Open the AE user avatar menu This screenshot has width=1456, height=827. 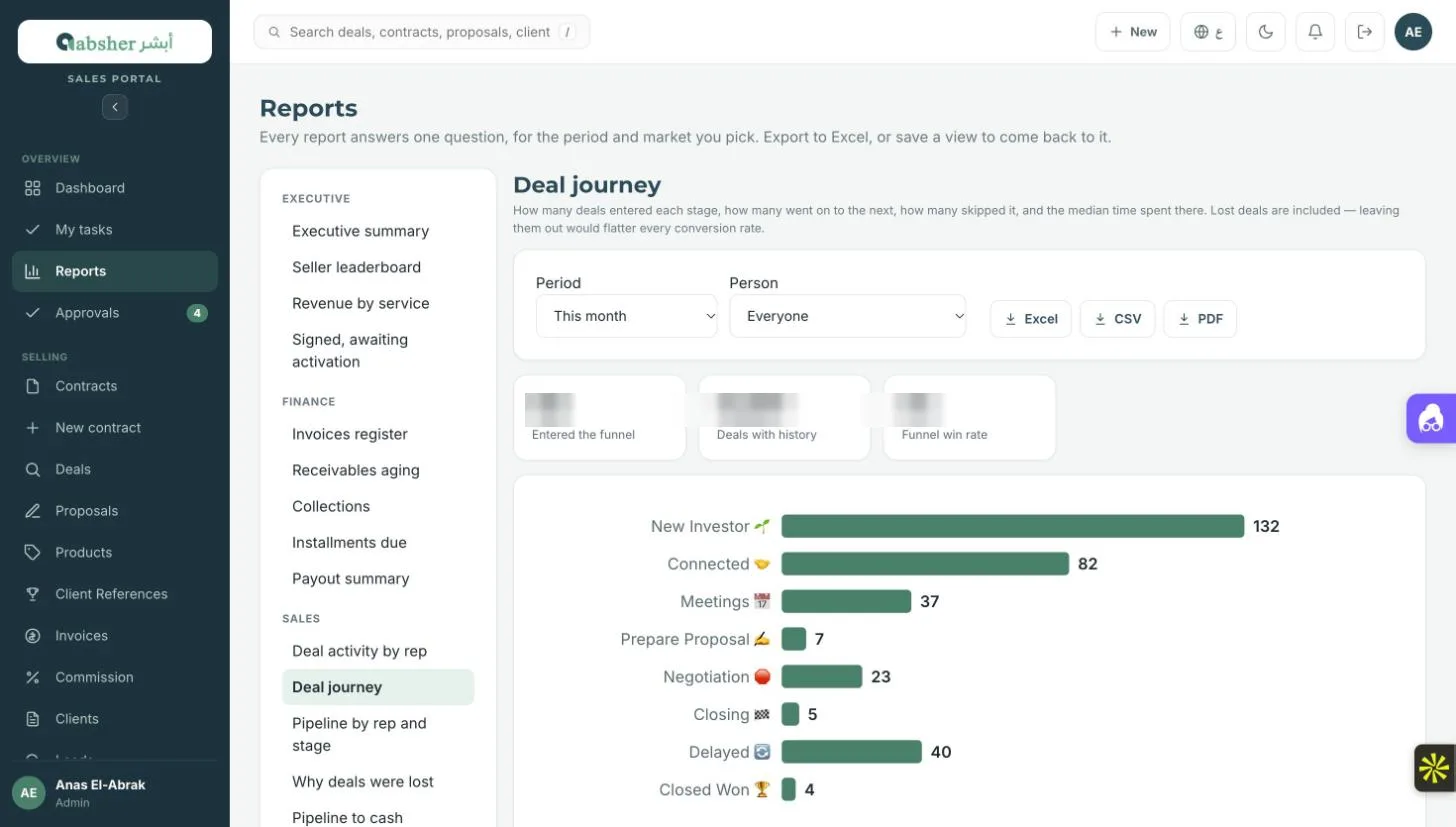pos(1413,32)
